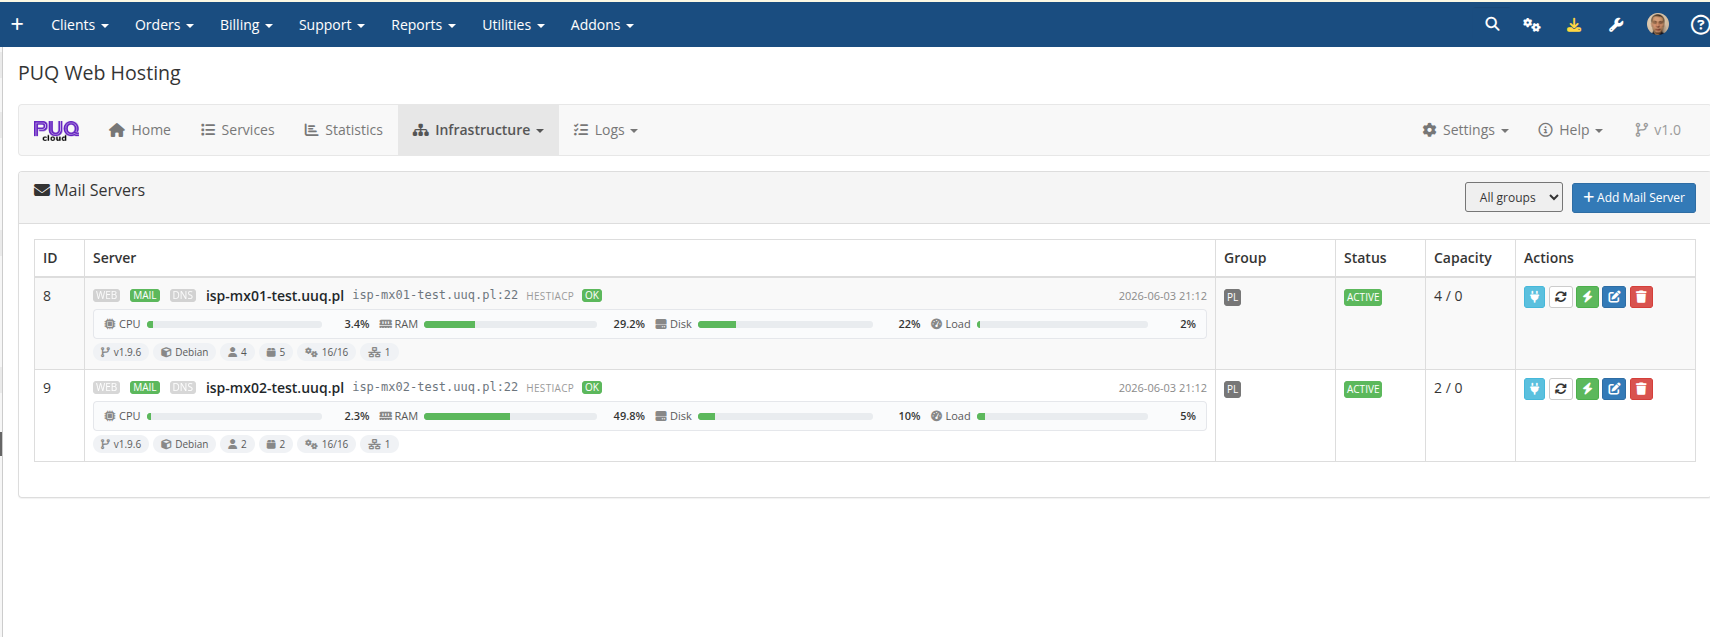
Task: Click the yellow download icon in top bar
Action: [x=1574, y=25]
